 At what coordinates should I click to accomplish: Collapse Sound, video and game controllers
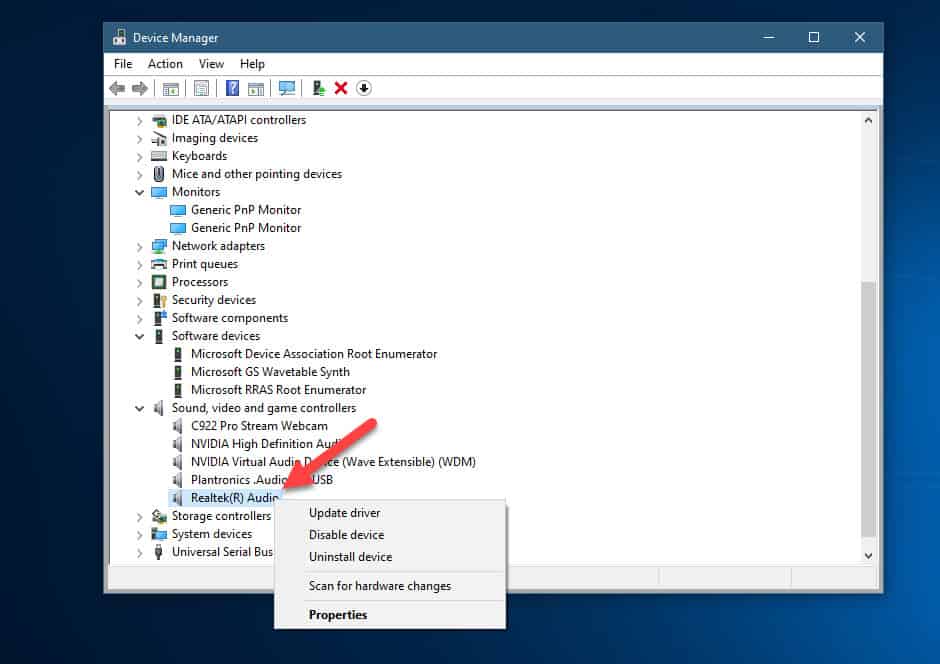point(139,408)
